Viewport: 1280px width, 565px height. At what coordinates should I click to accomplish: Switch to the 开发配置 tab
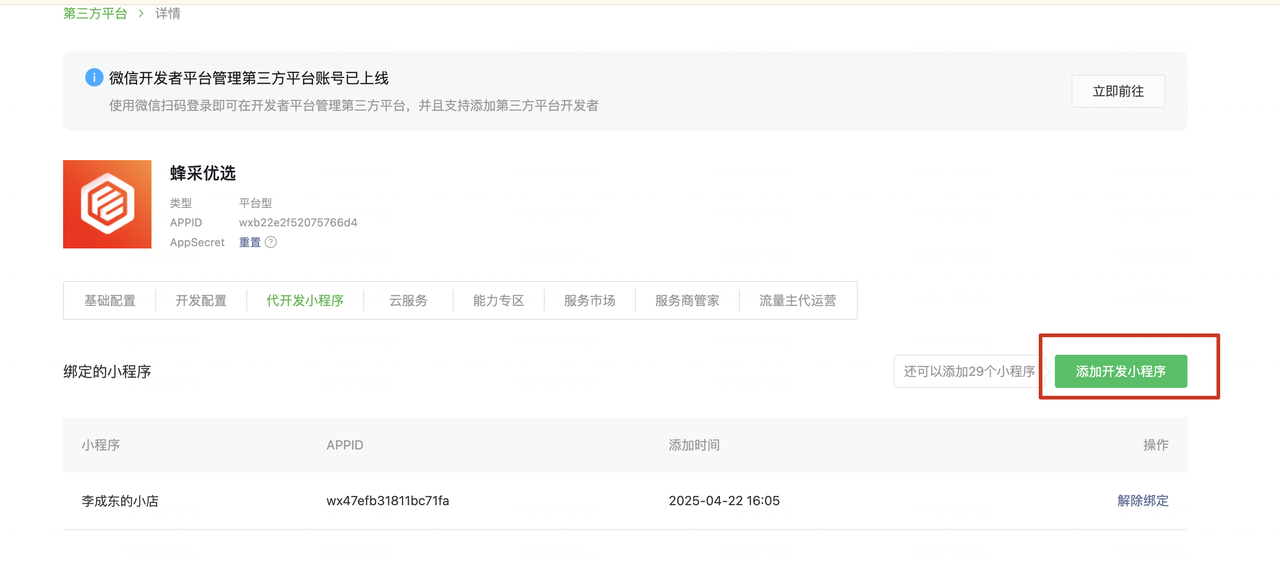point(201,300)
